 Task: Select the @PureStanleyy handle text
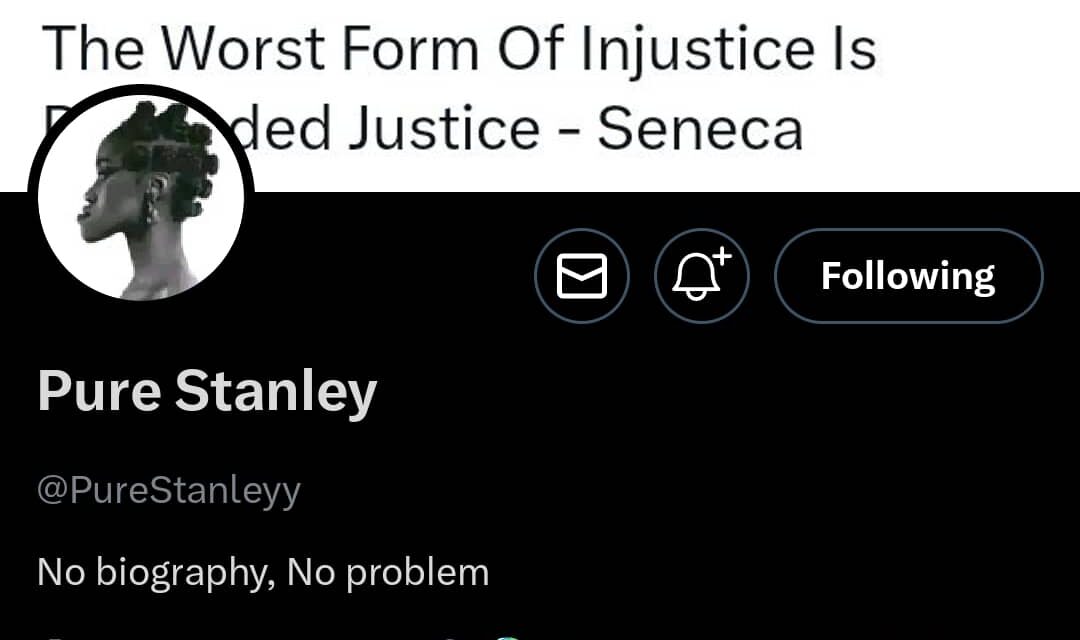tap(168, 491)
